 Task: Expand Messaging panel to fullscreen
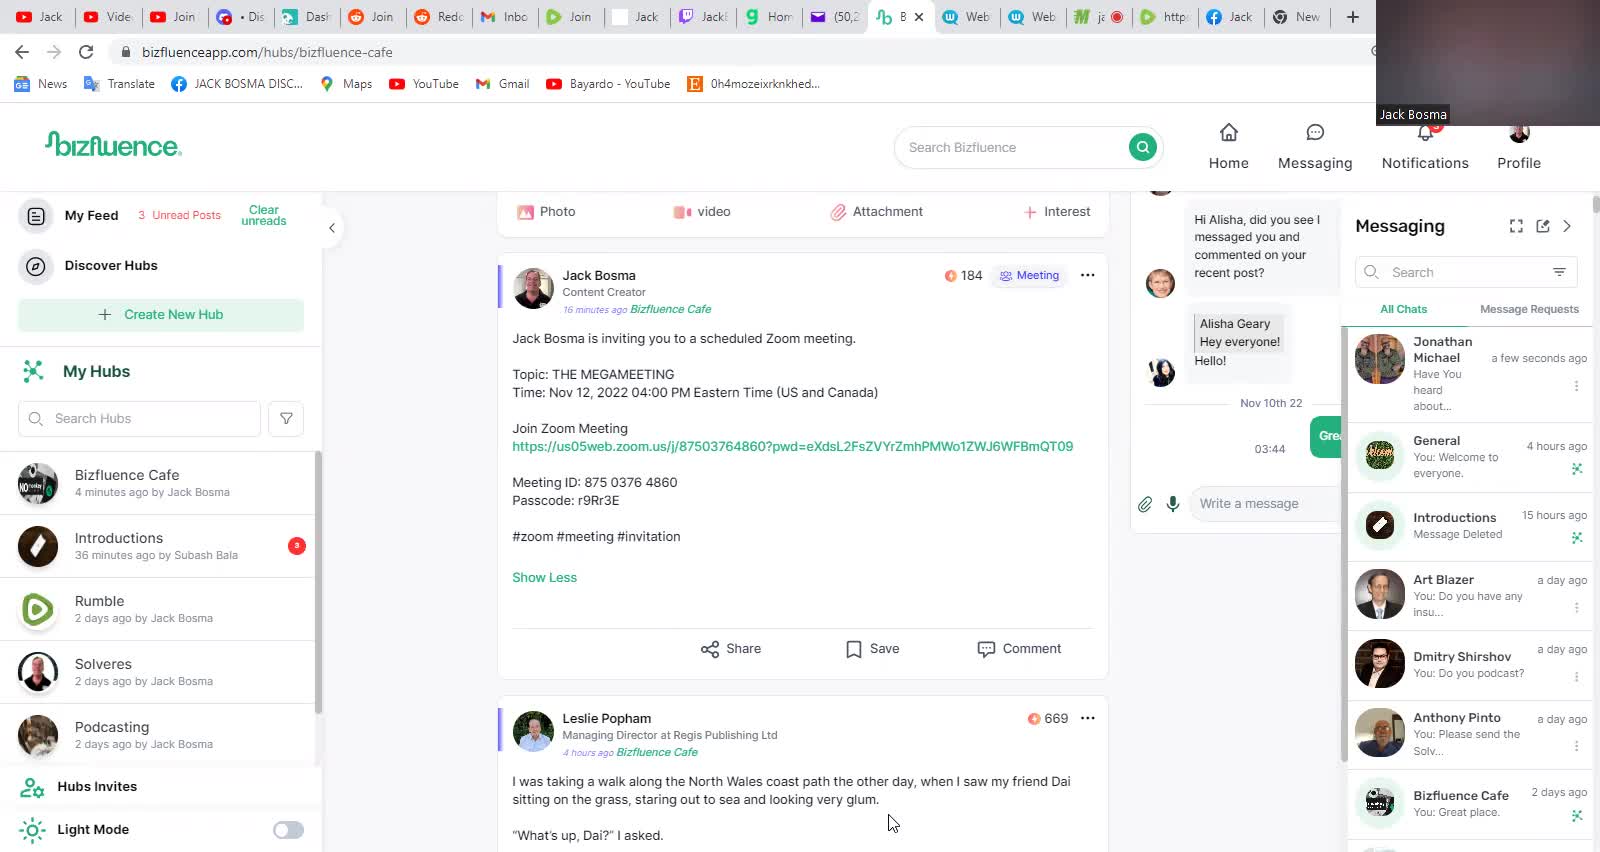coord(1516,226)
